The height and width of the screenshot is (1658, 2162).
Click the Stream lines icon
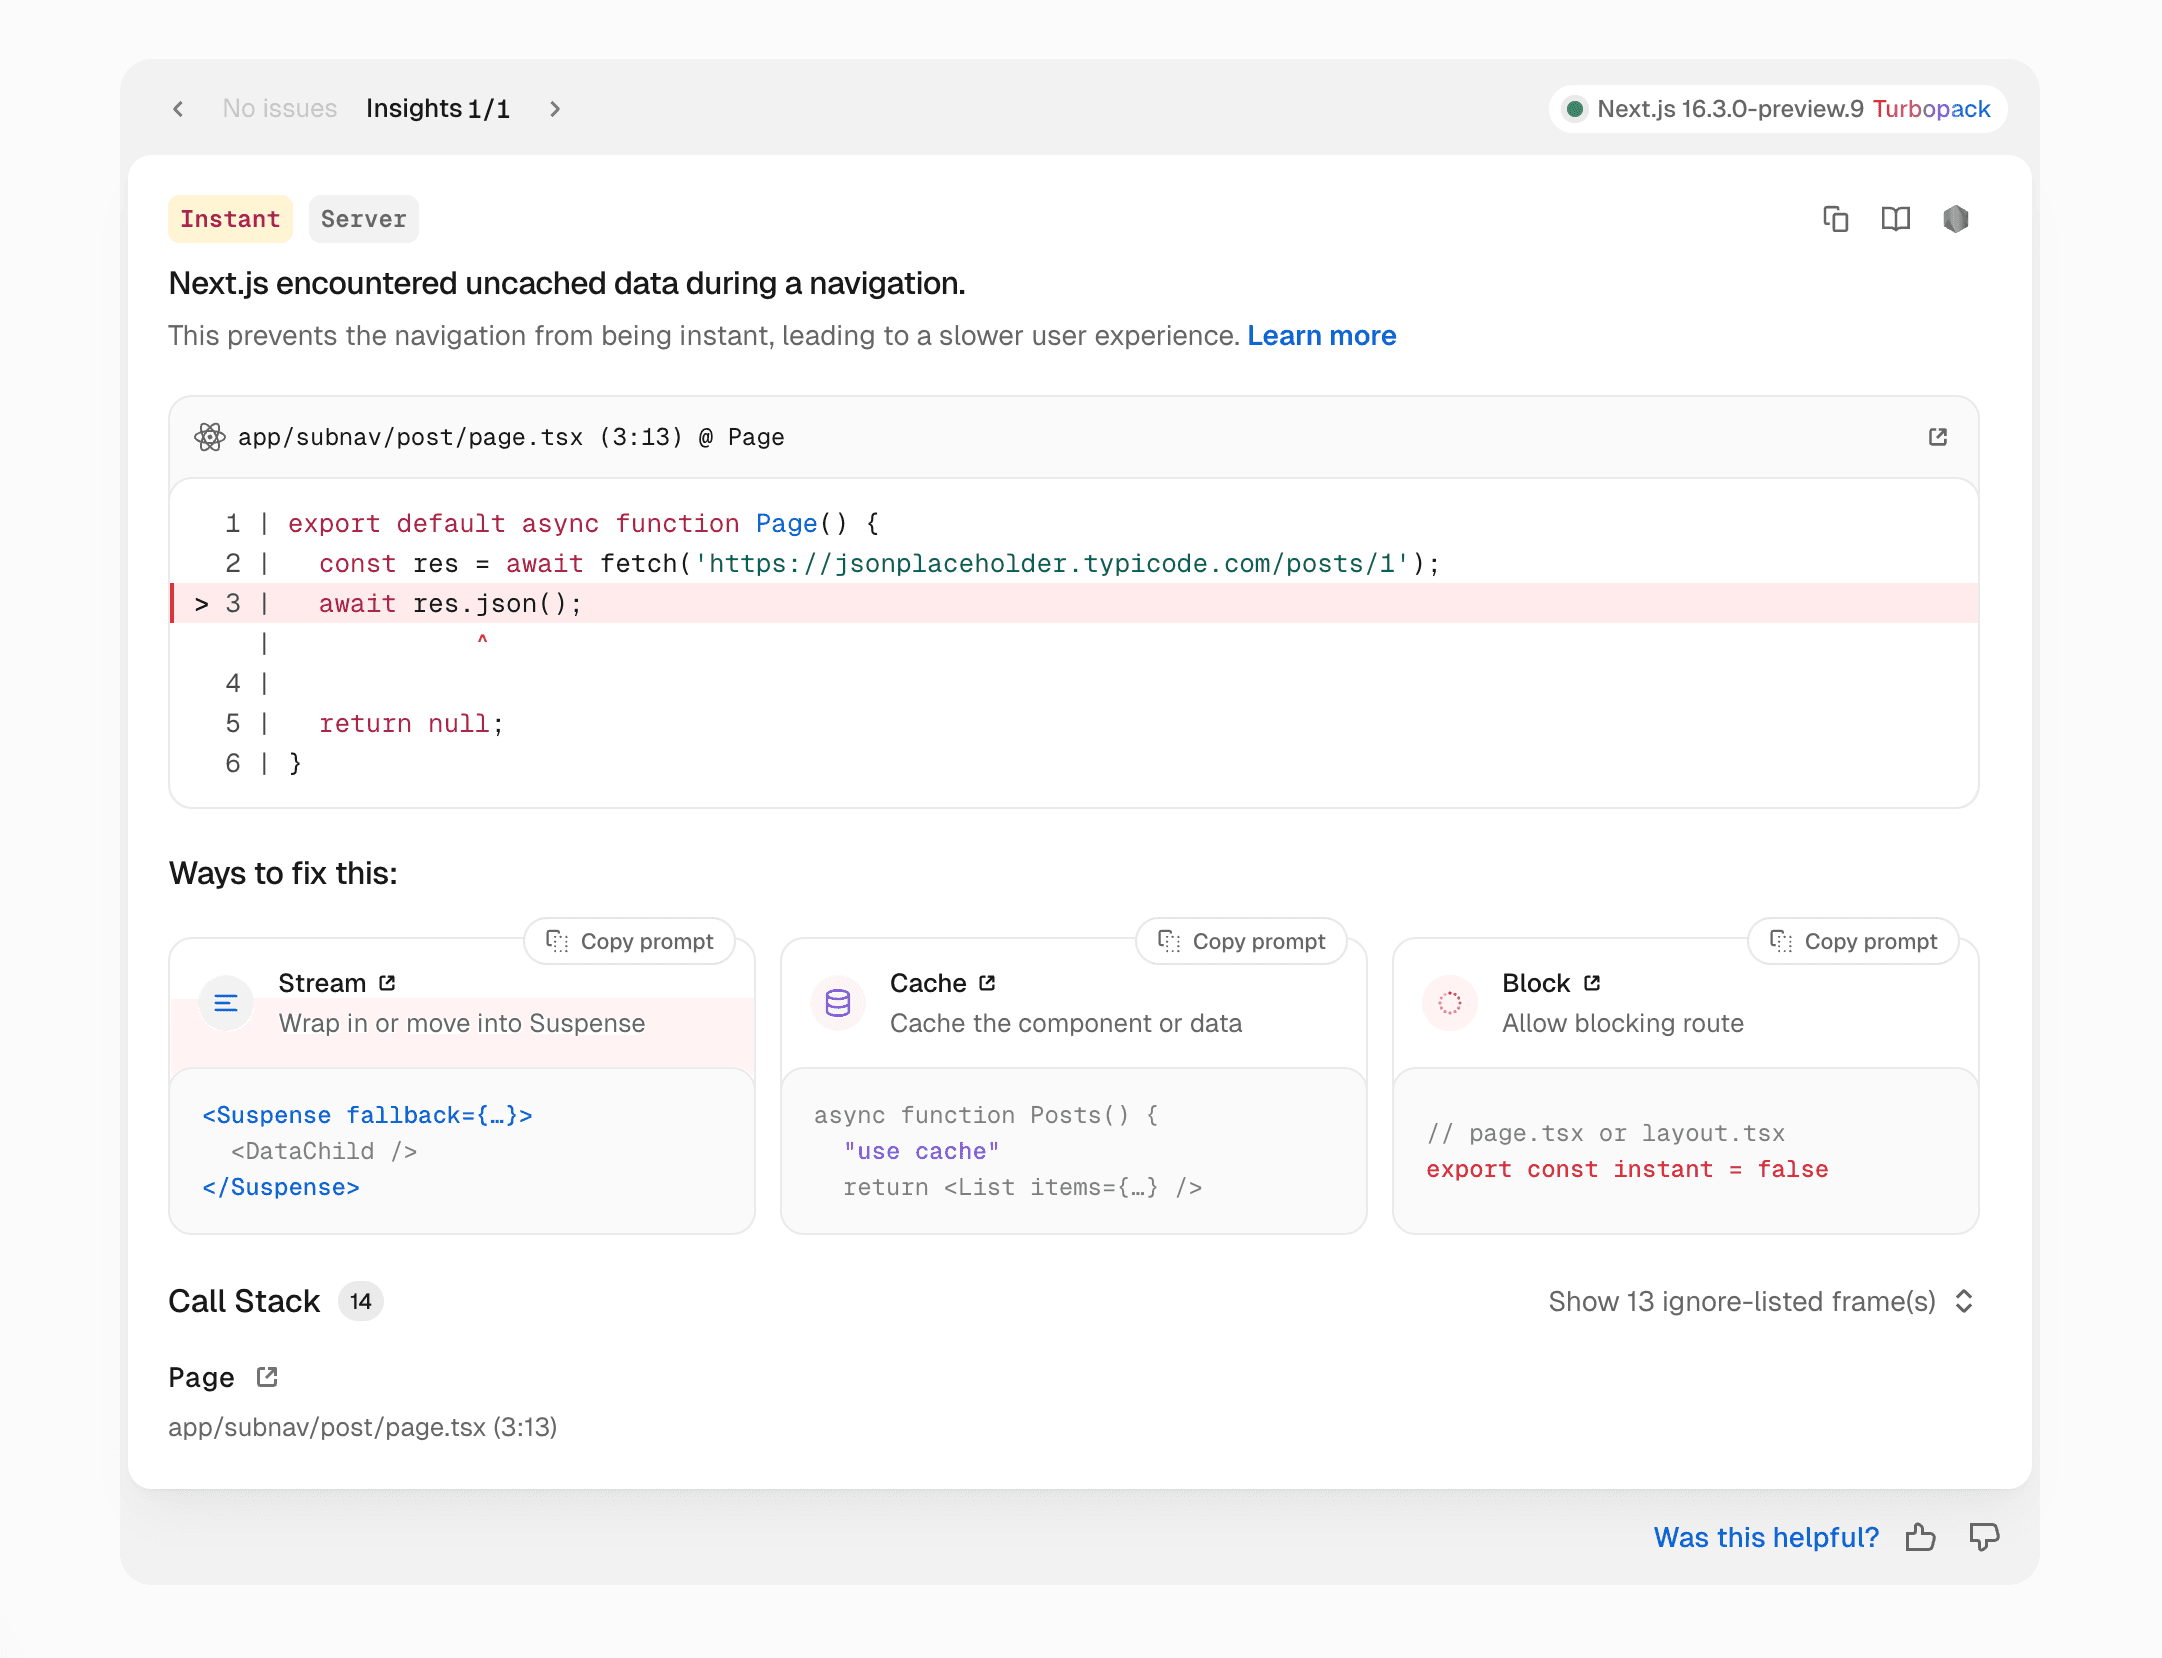pyautogui.click(x=226, y=1002)
